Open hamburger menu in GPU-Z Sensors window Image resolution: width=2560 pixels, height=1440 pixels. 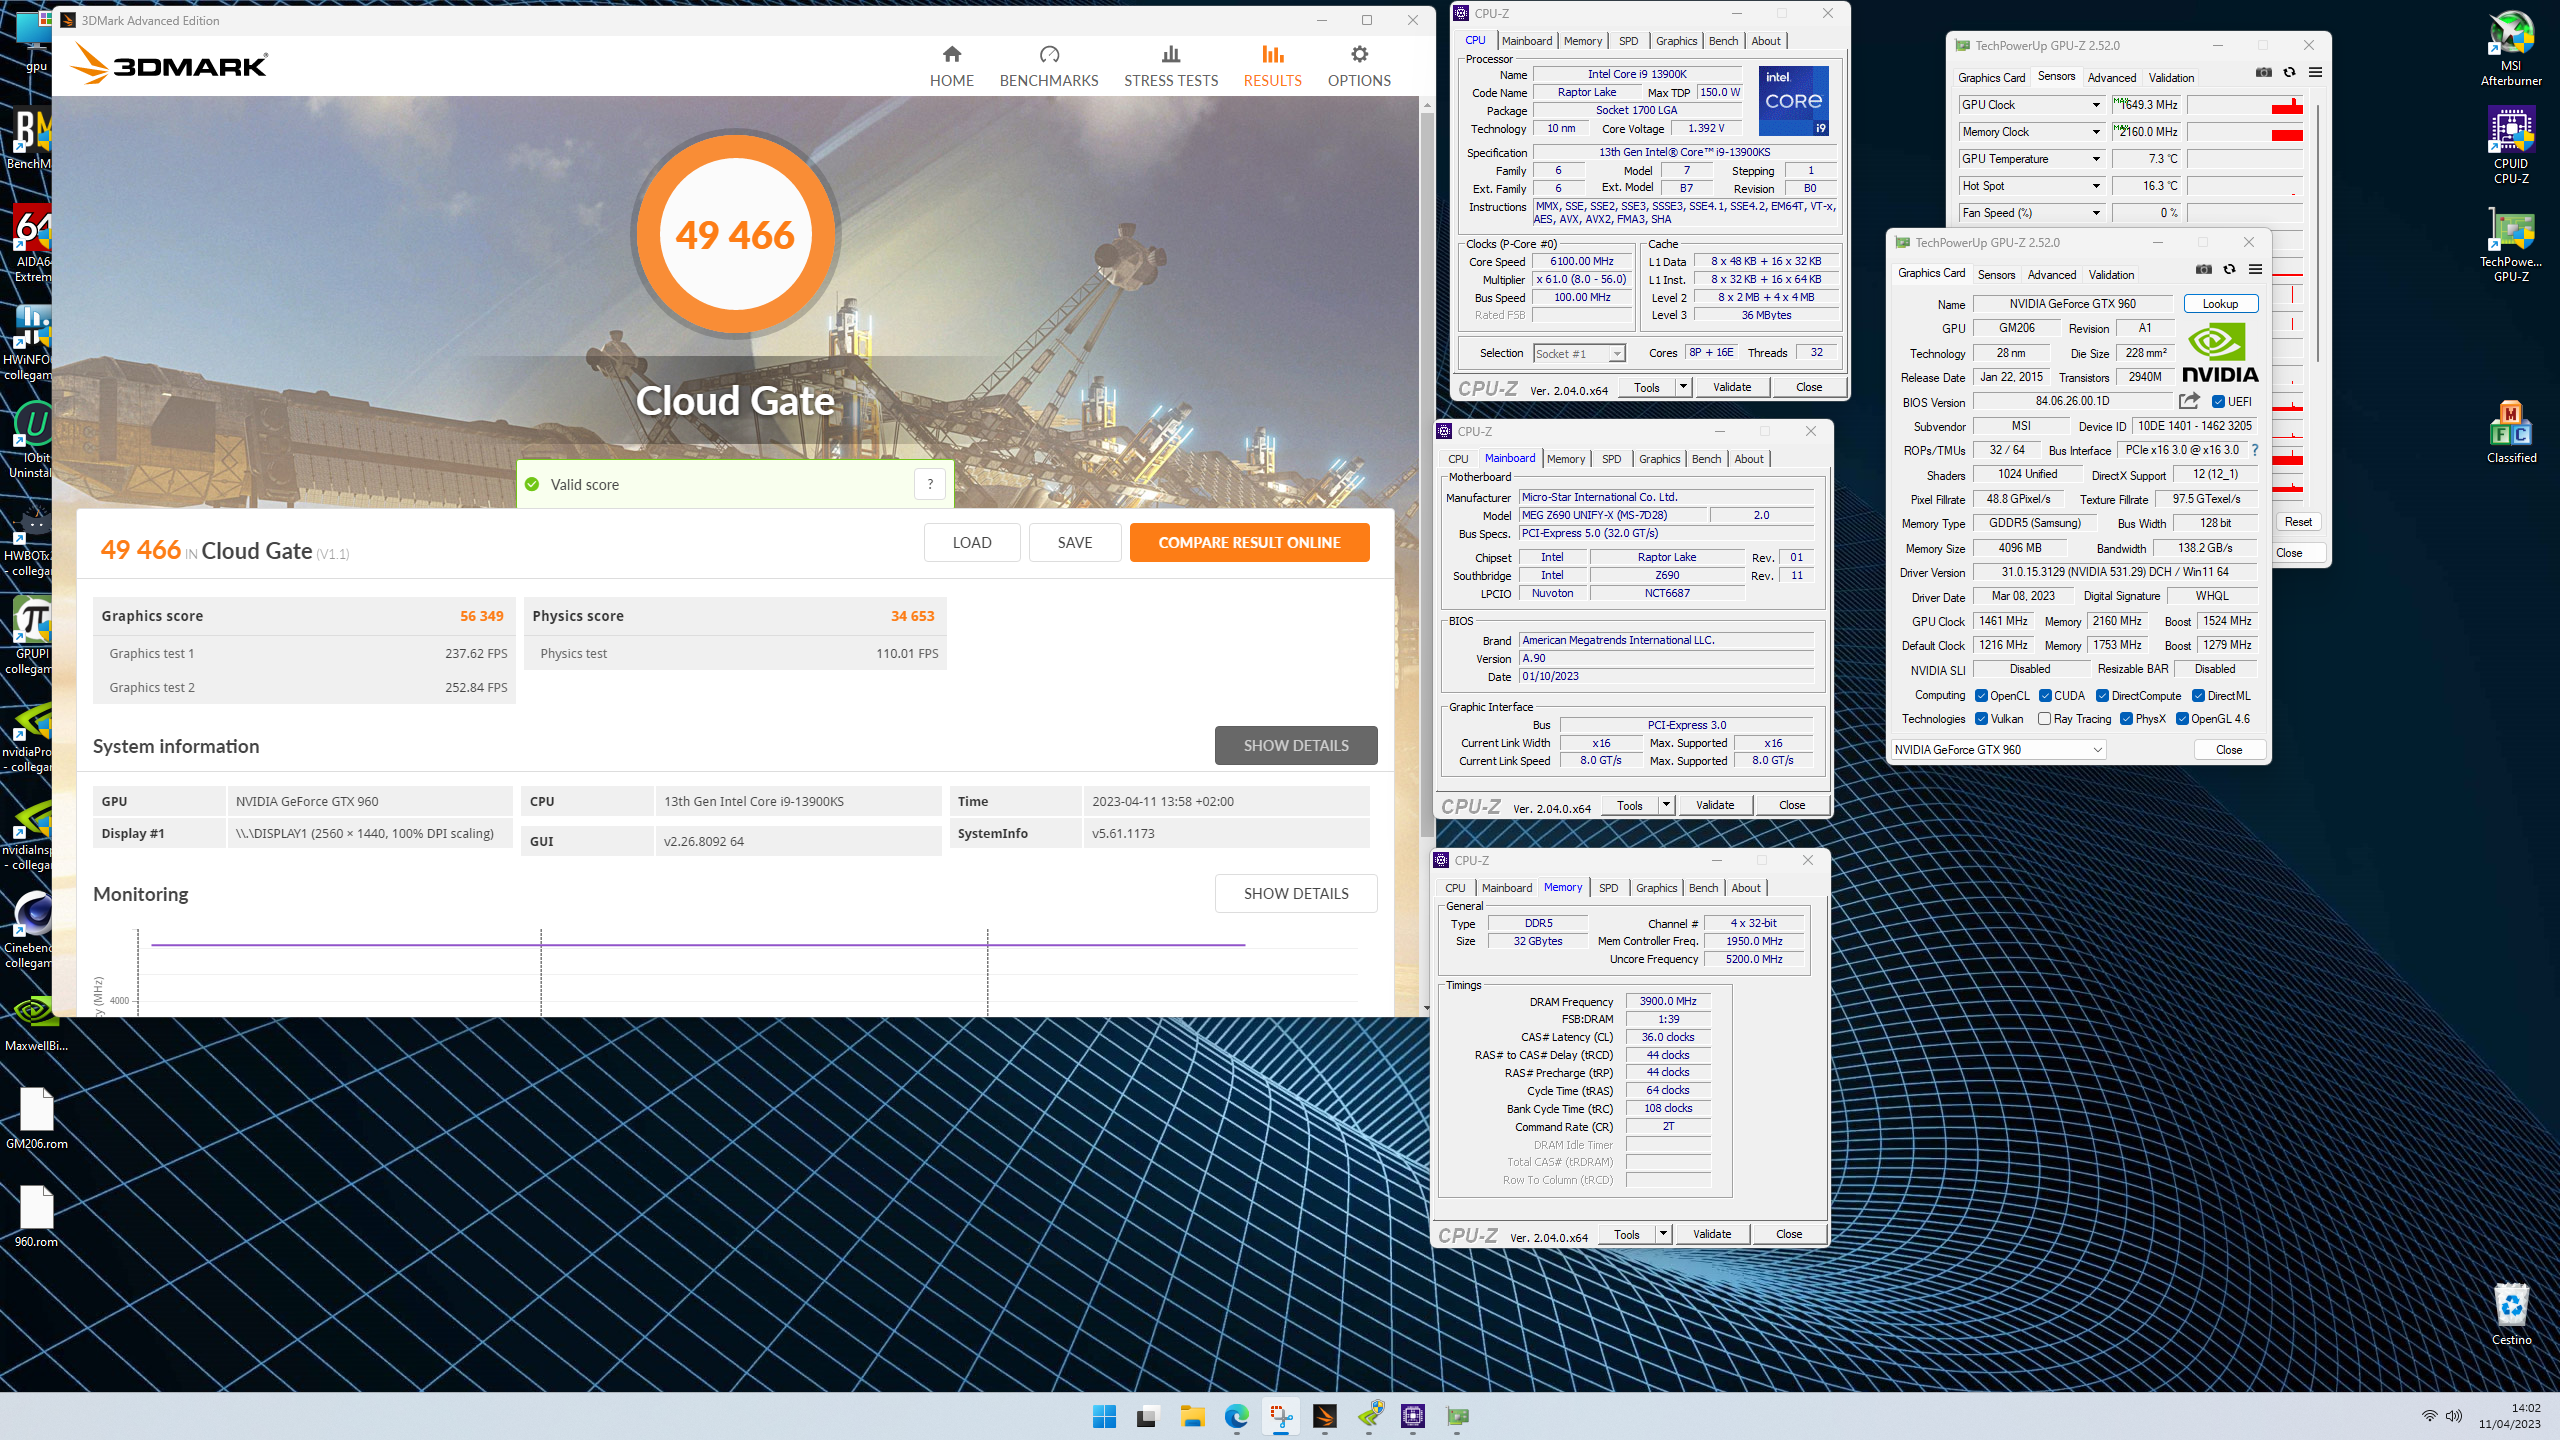click(2315, 72)
